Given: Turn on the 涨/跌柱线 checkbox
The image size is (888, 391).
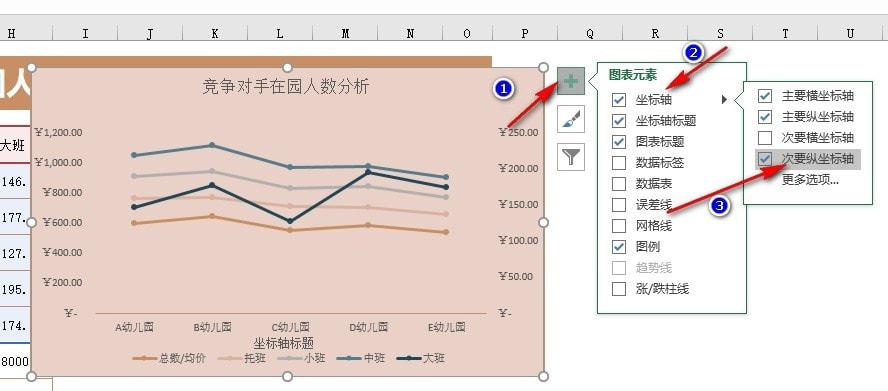Looking at the screenshot, I should pyautogui.click(x=619, y=289).
